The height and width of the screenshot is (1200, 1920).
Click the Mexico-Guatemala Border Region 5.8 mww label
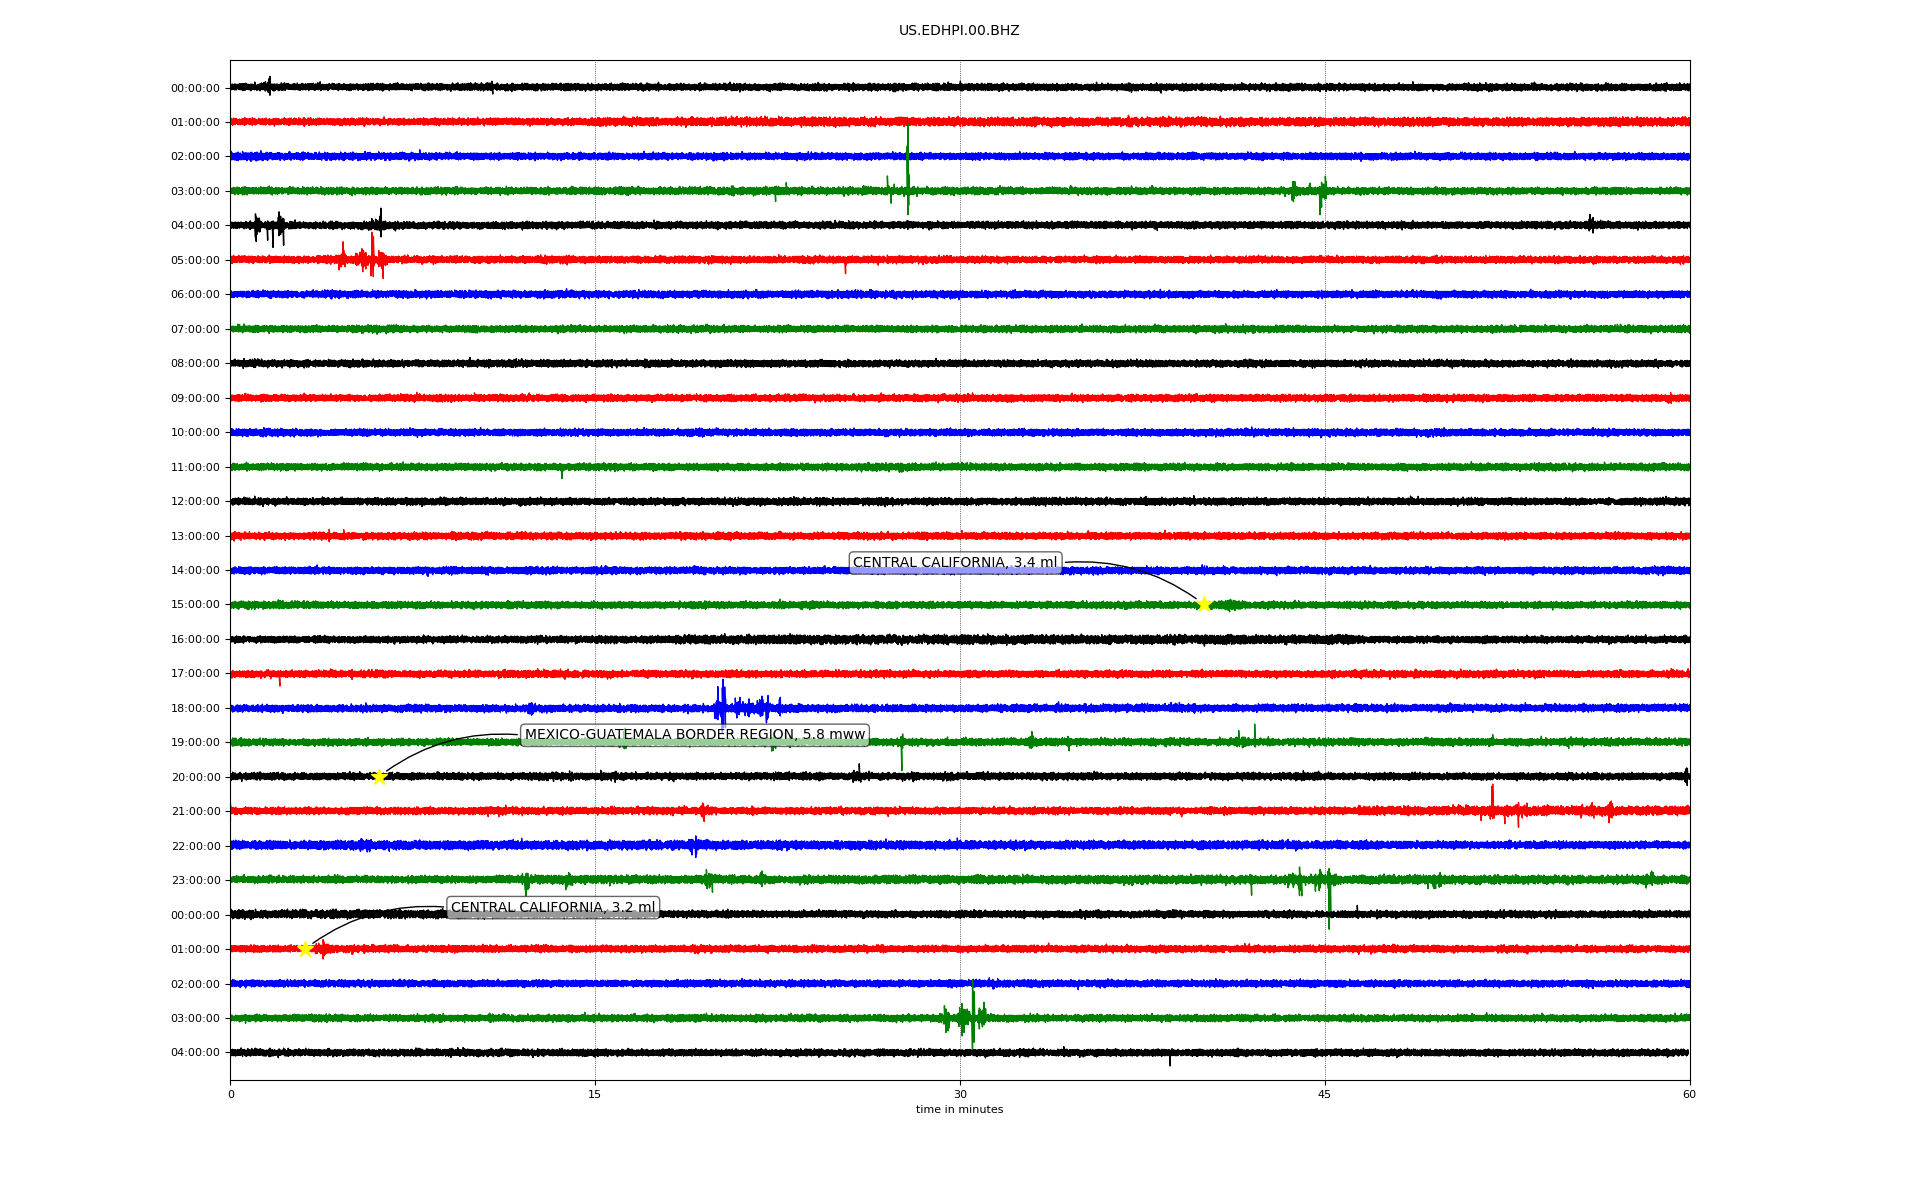coord(694,735)
